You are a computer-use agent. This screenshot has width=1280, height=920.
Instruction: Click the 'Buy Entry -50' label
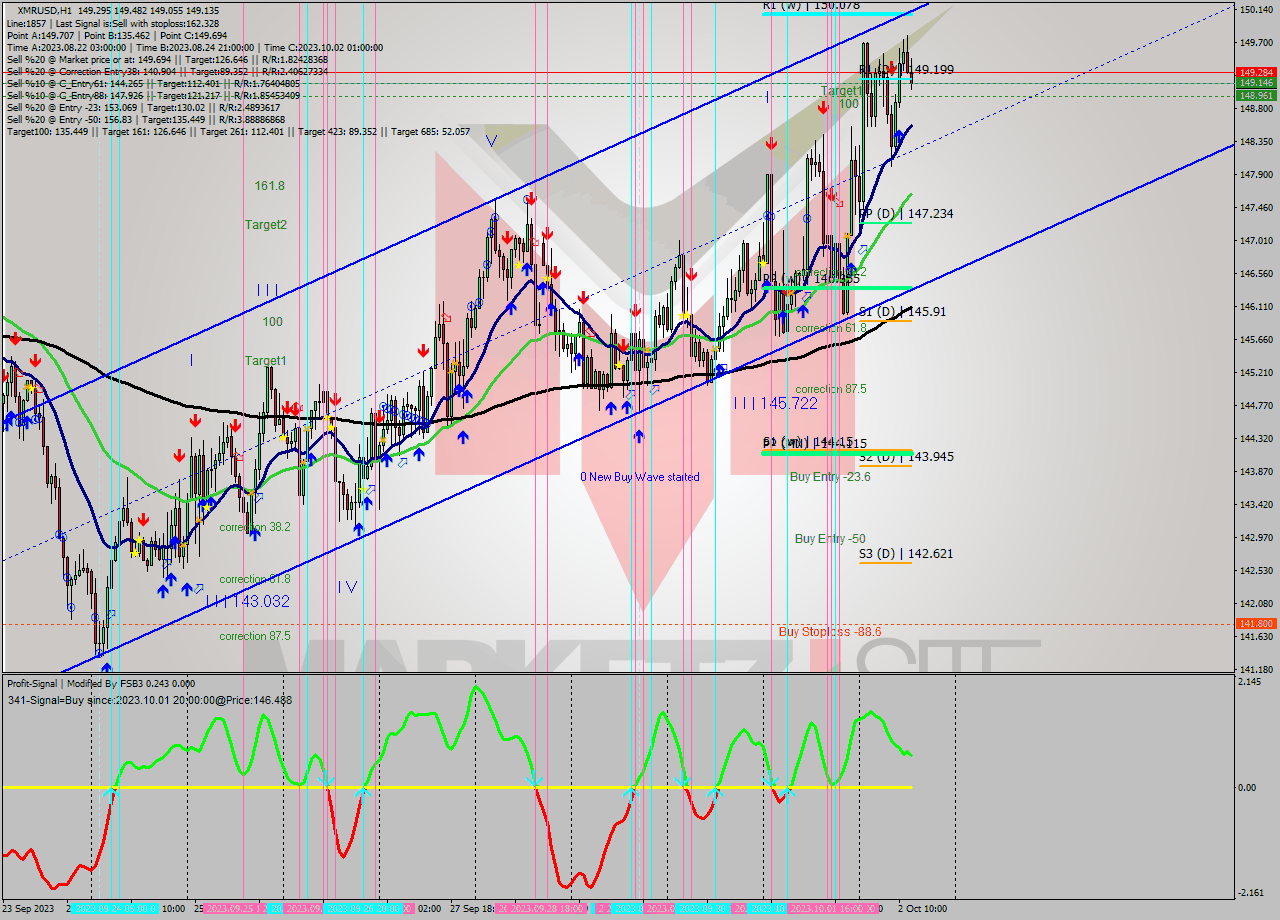[830, 538]
